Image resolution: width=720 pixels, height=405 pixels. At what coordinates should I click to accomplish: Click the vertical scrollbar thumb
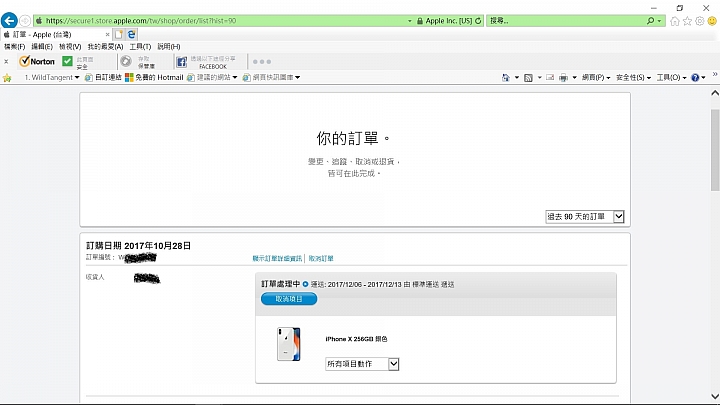tap(715, 150)
